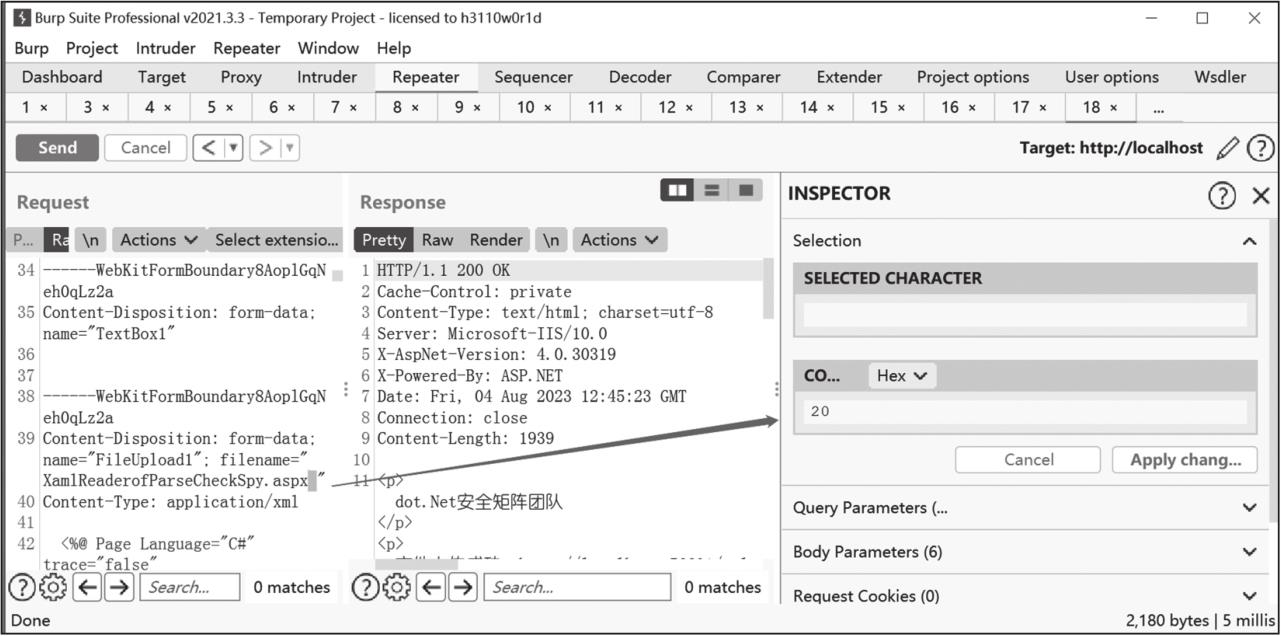
Task: Toggle non-printable characters in response
Action: (550, 240)
